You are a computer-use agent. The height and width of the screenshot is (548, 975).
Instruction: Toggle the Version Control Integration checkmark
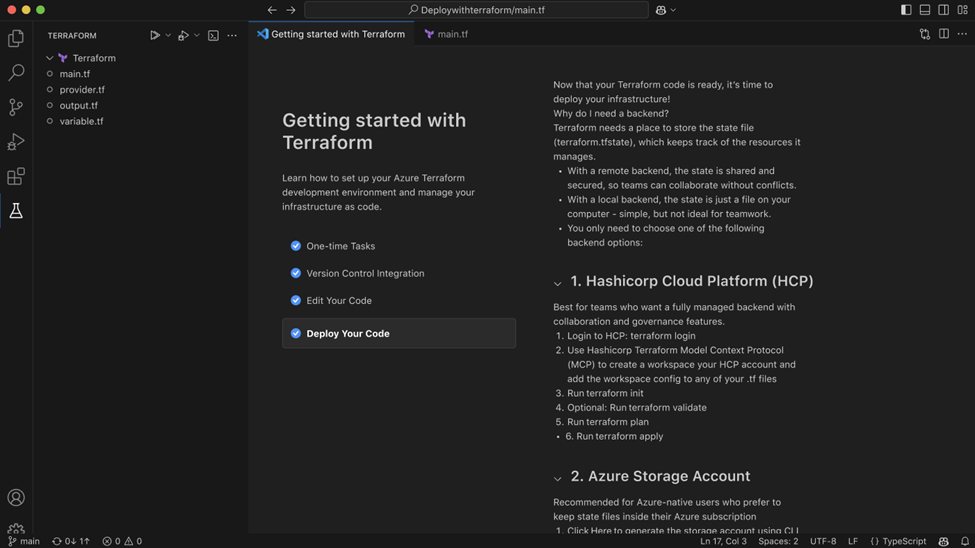click(x=296, y=273)
